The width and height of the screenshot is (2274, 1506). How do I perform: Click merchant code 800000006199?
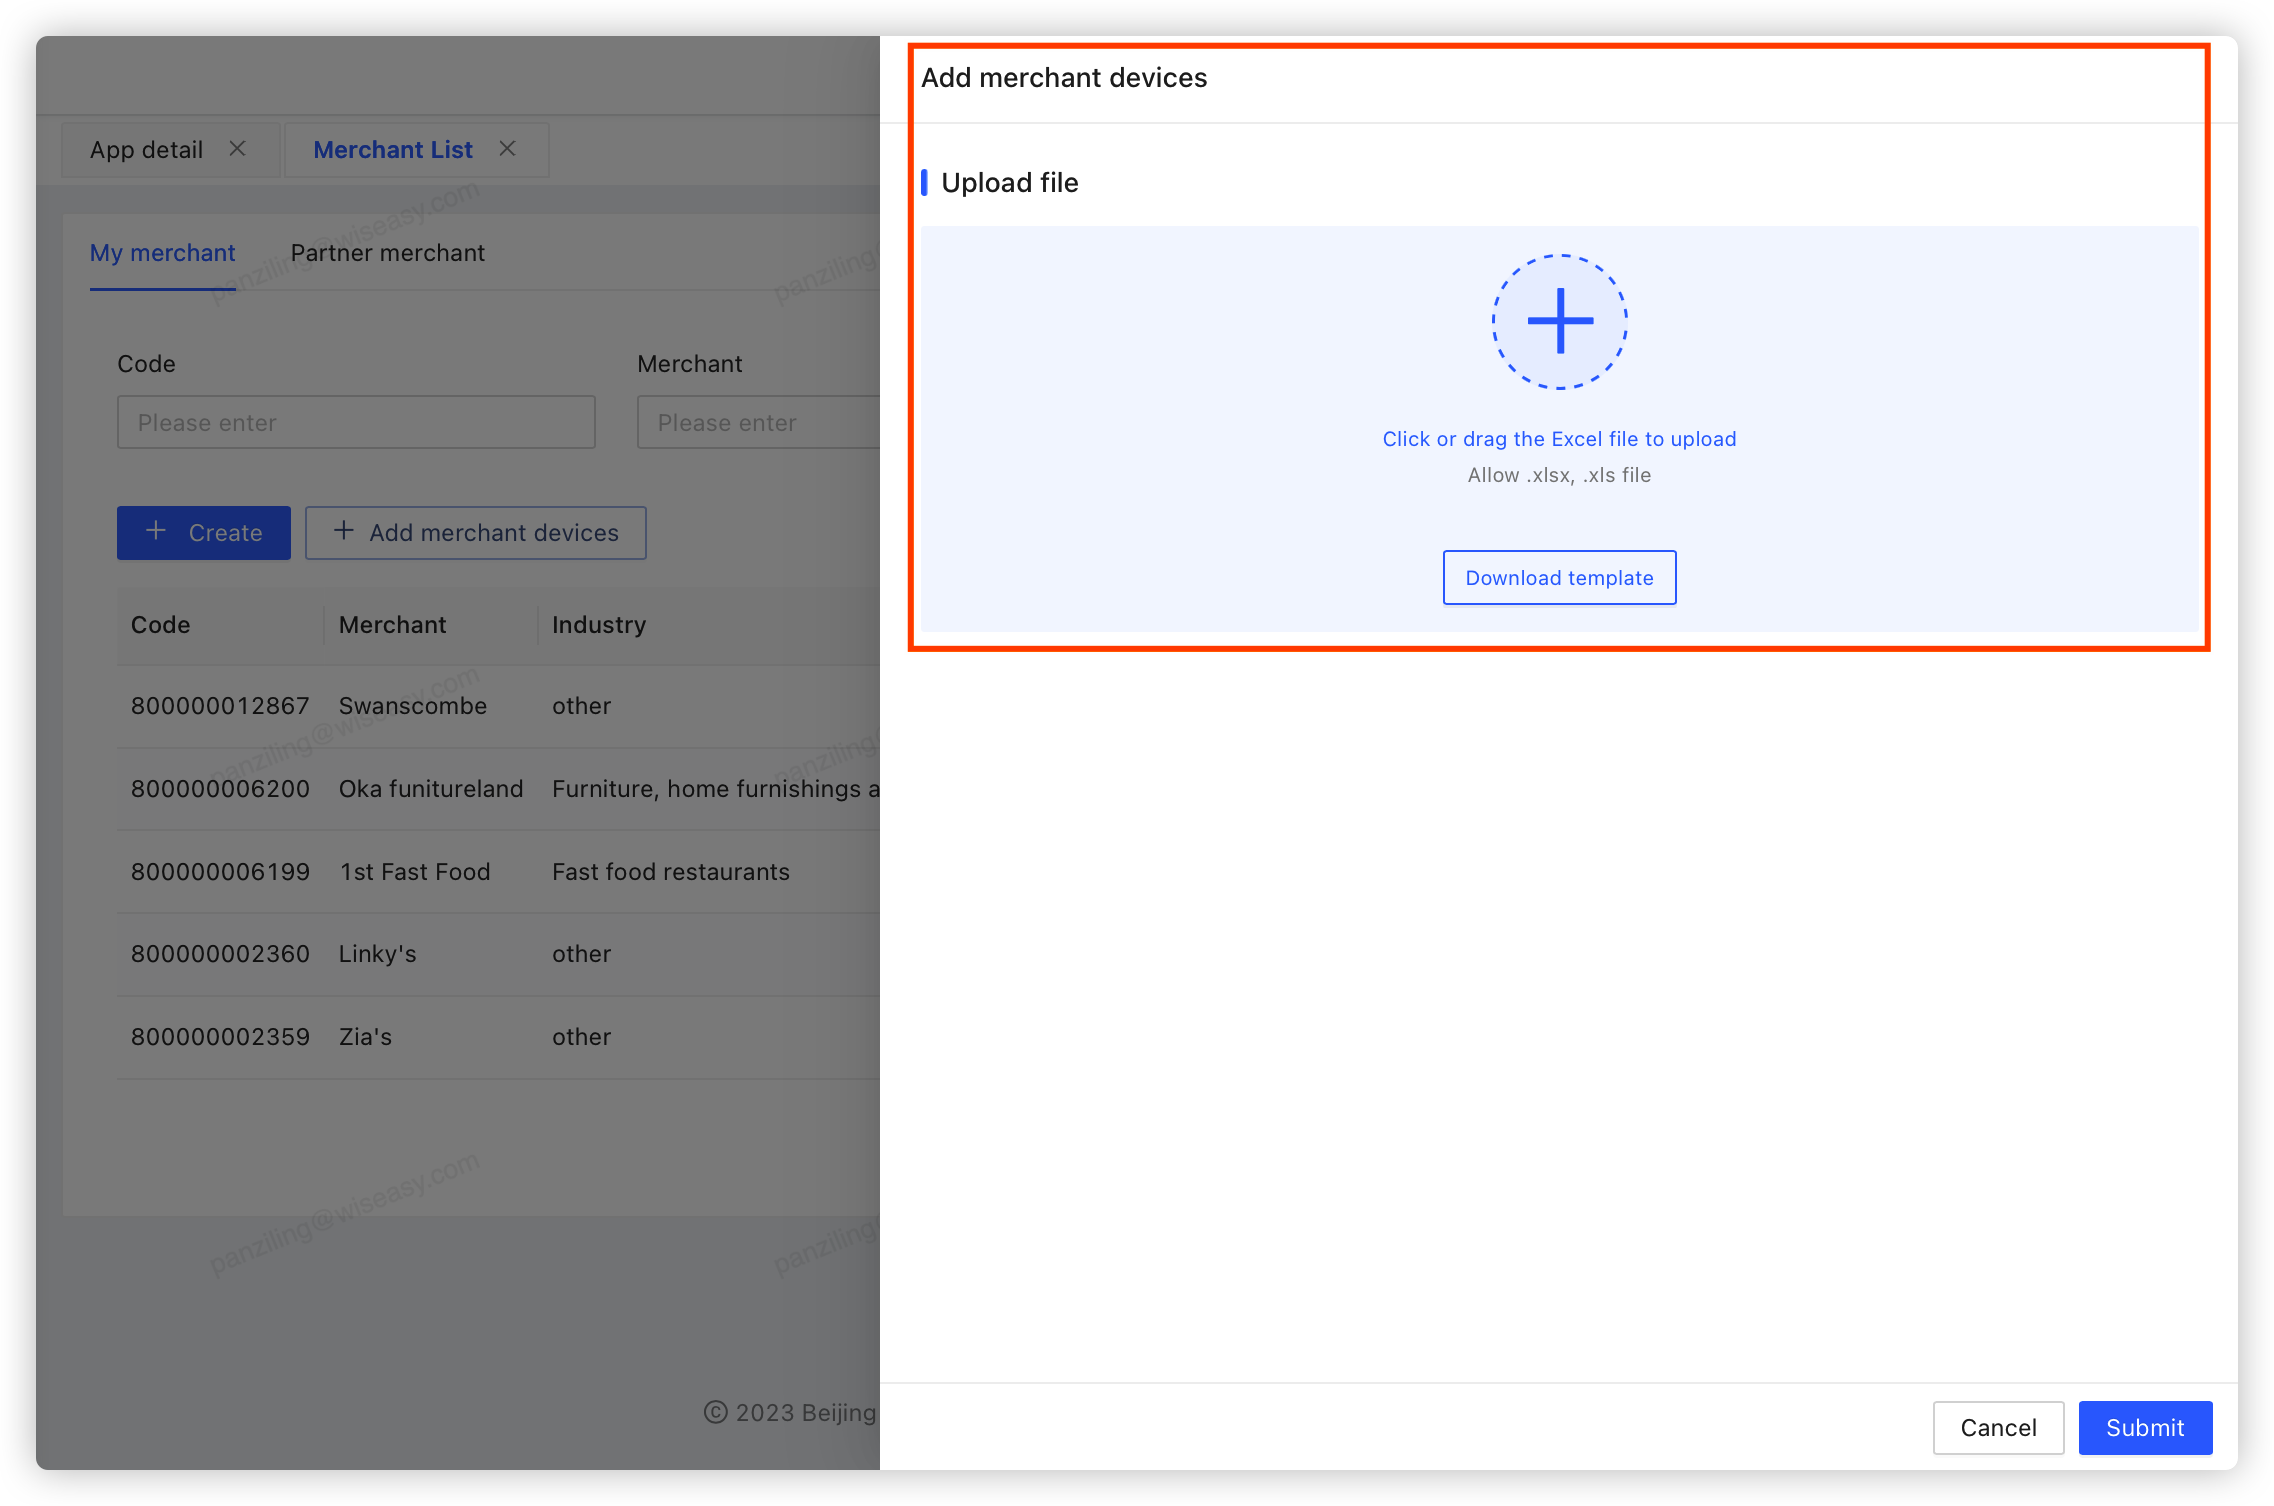(x=221, y=872)
